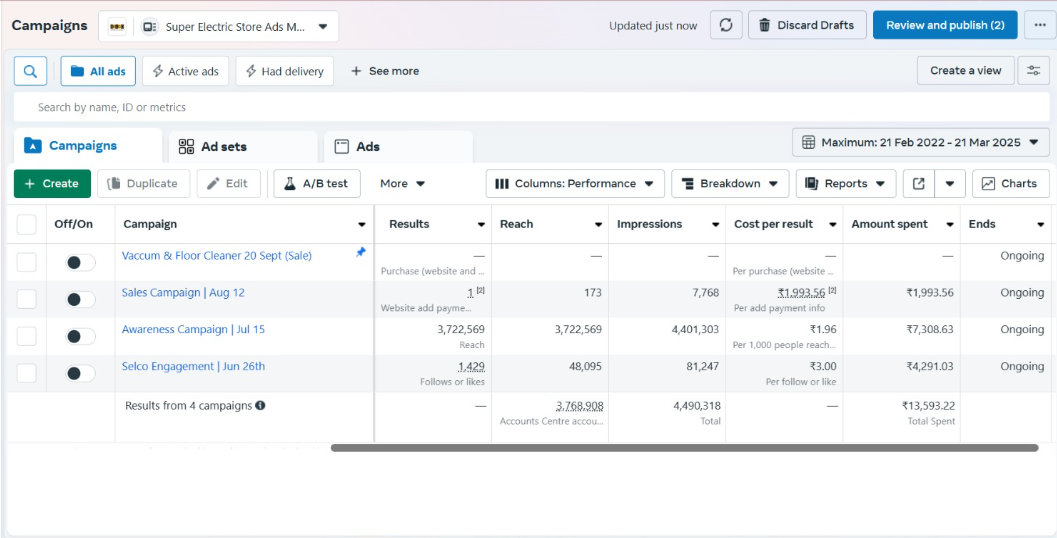Expand the Columns: Performance dropdown
1057x538 pixels.
coord(575,184)
